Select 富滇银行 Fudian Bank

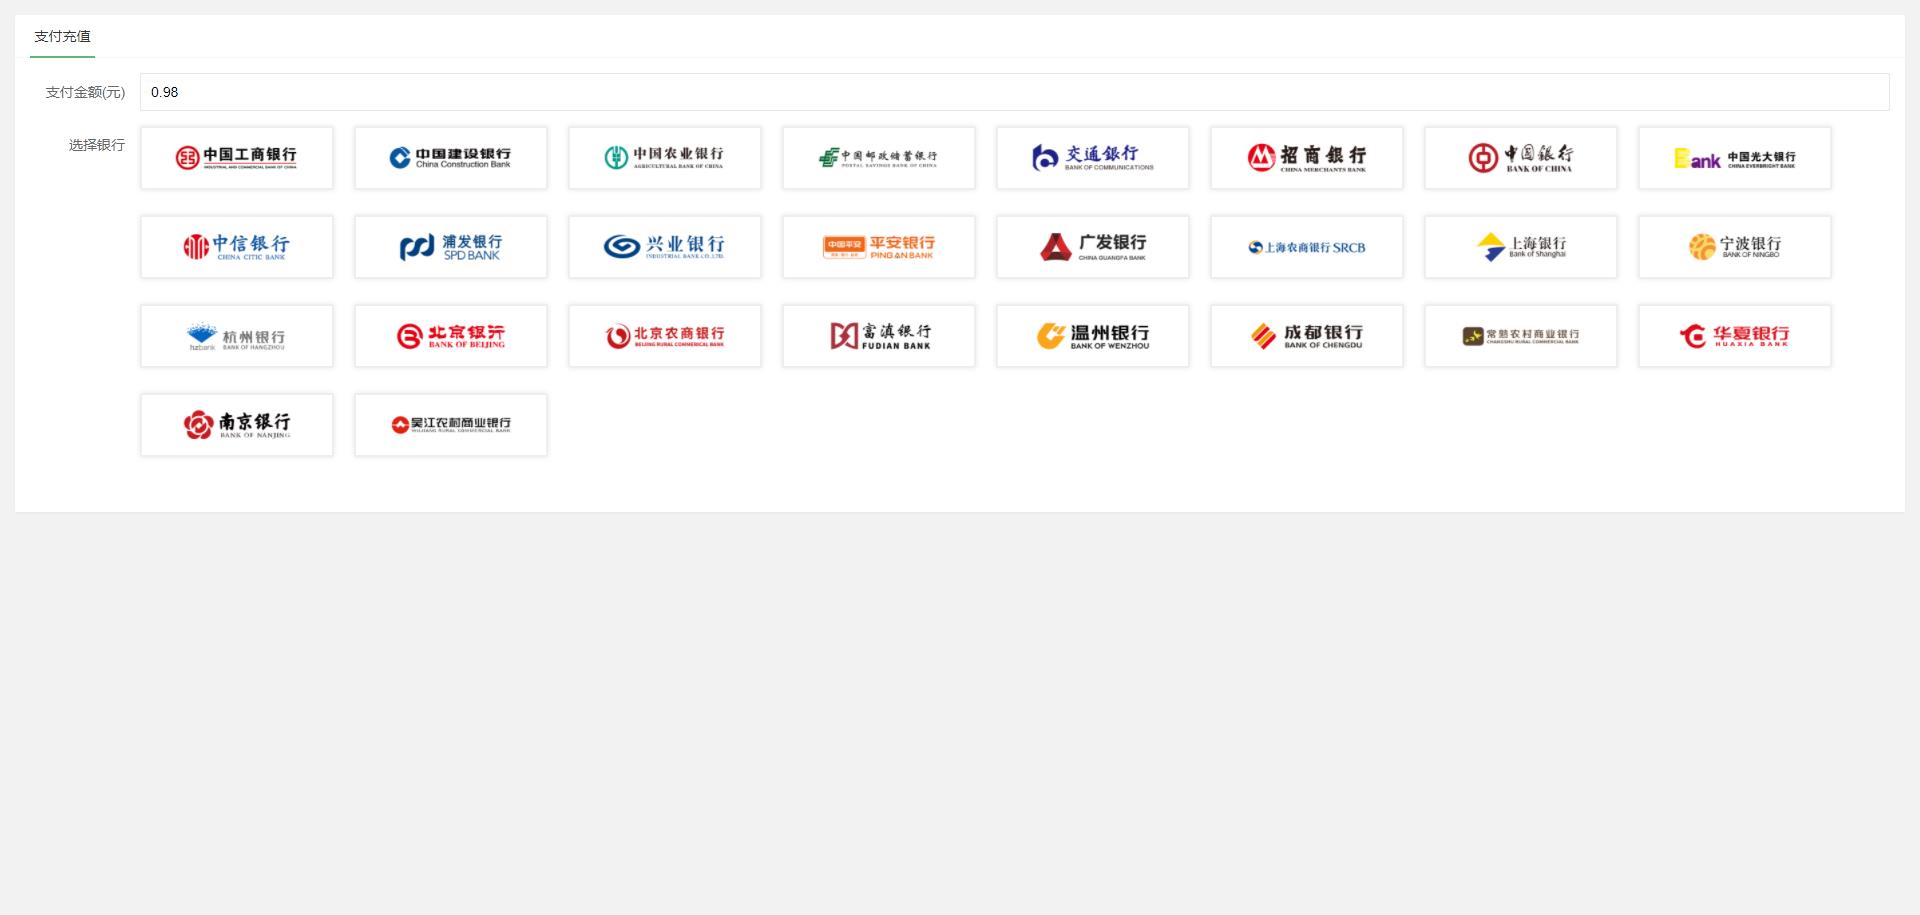point(879,336)
